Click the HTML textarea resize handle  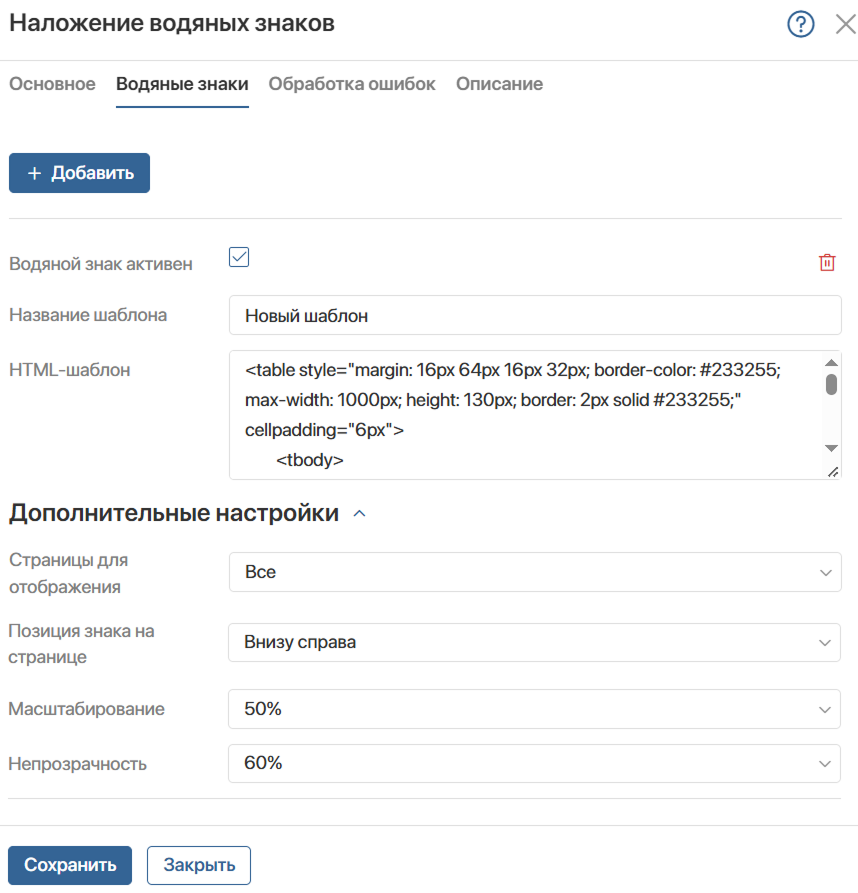tap(833, 472)
